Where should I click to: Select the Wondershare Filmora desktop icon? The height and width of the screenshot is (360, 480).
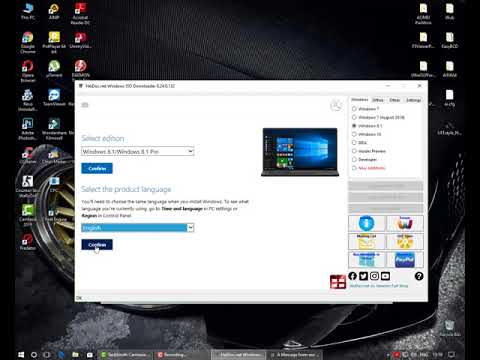pyautogui.click(x=54, y=129)
